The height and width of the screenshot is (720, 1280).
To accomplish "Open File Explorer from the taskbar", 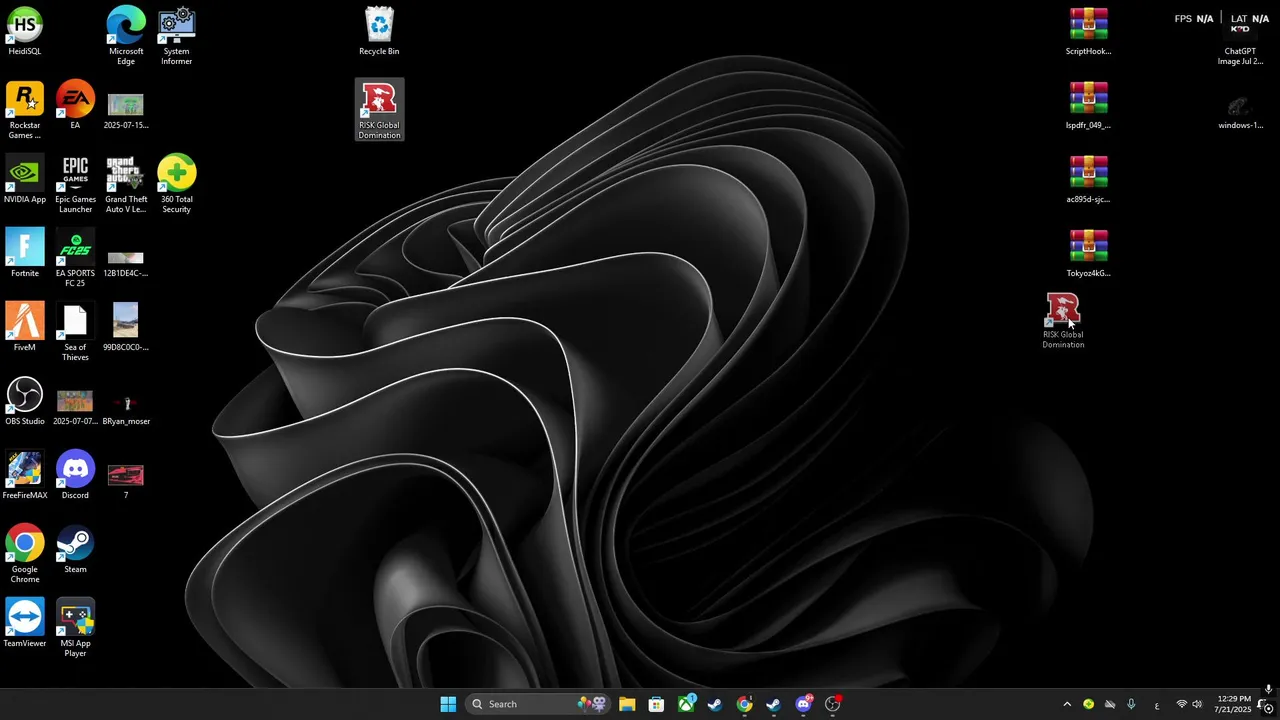I will (x=627, y=704).
